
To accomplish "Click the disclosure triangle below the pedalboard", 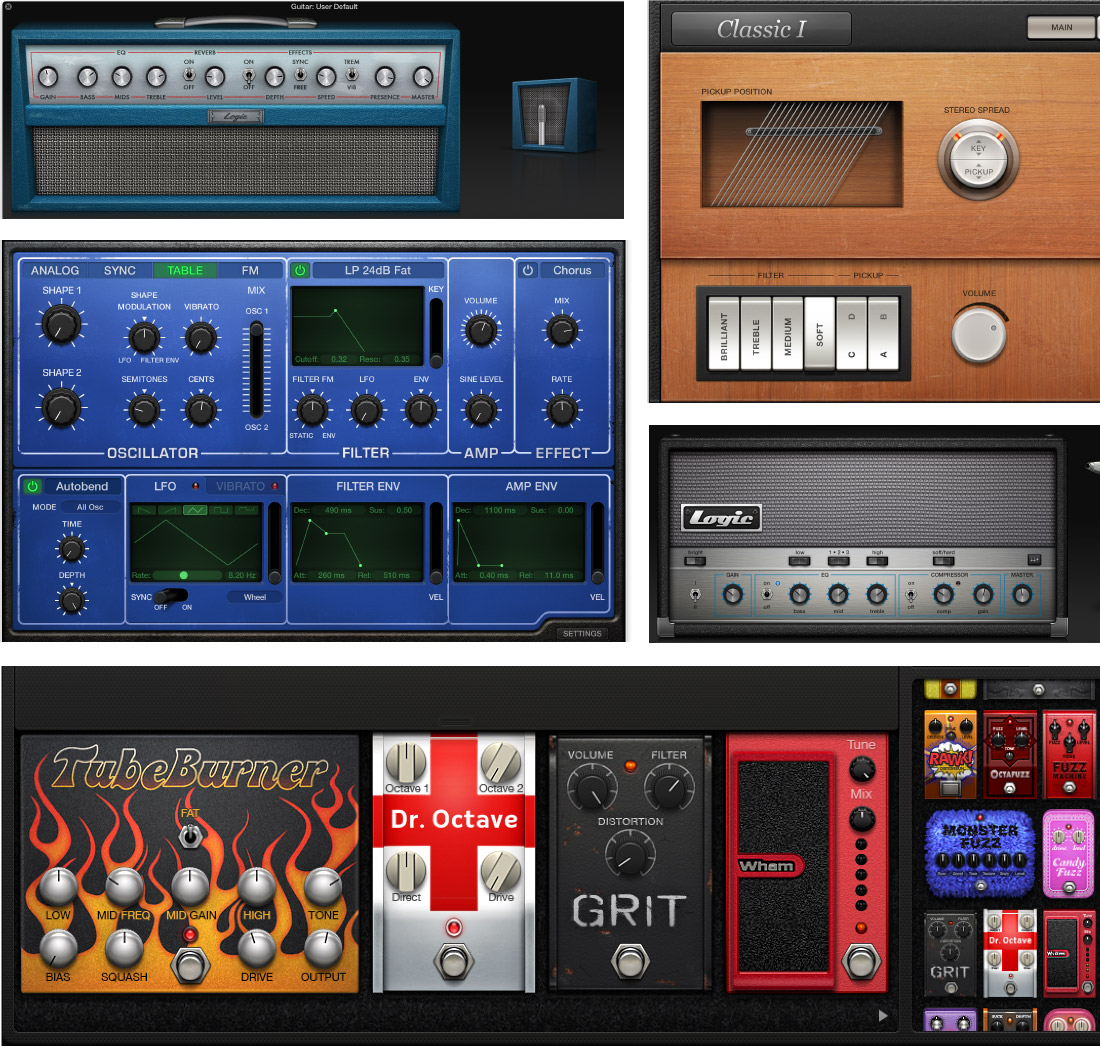I will click(x=883, y=1016).
